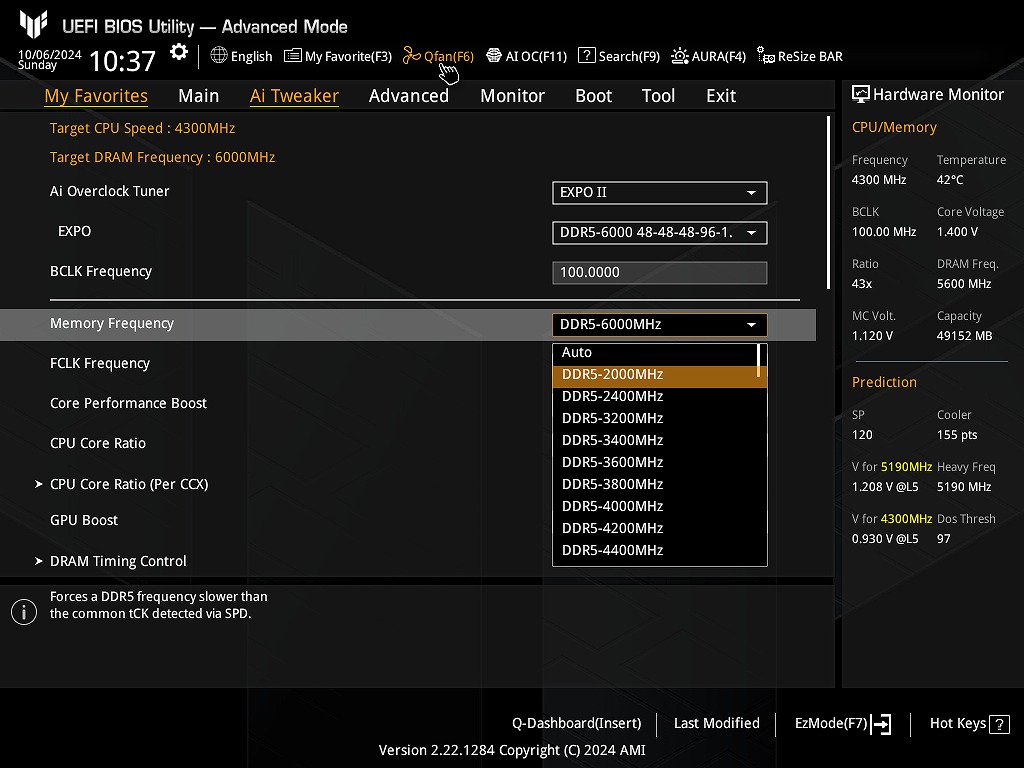Click the Qfan fan icon
Image resolution: width=1024 pixels, height=768 pixels.
[x=411, y=56]
